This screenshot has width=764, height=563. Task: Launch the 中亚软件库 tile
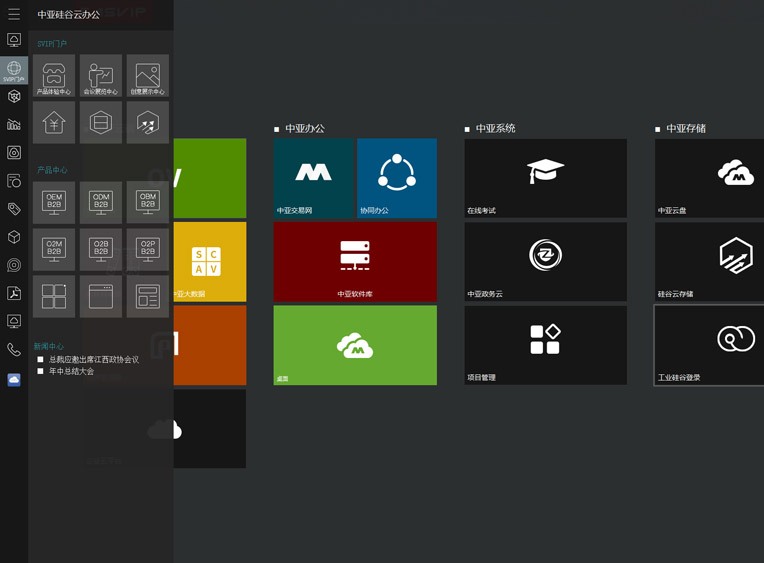(355, 261)
